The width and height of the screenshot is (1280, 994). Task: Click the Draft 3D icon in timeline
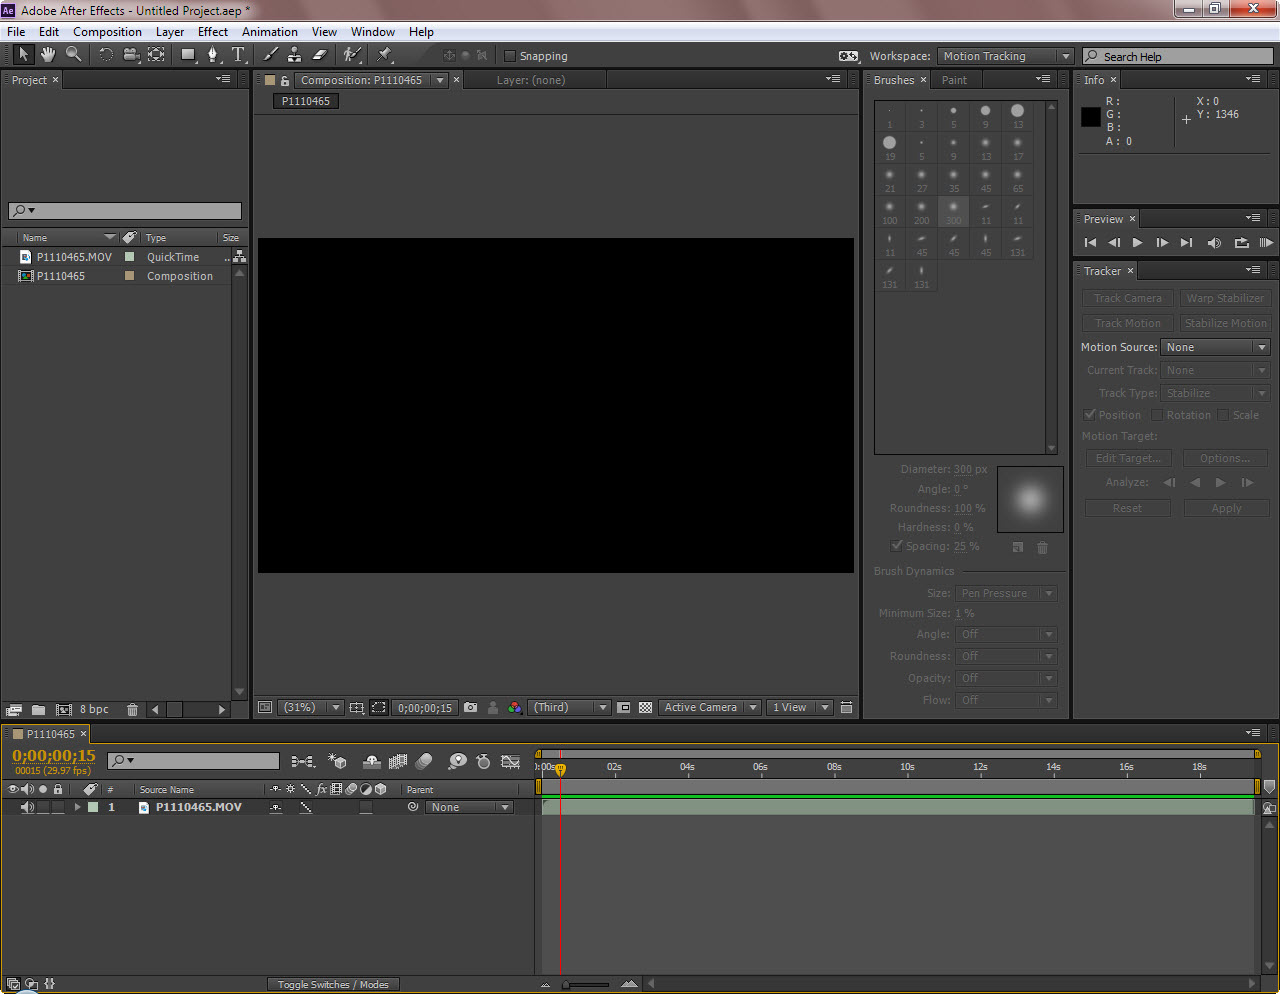pos(337,761)
